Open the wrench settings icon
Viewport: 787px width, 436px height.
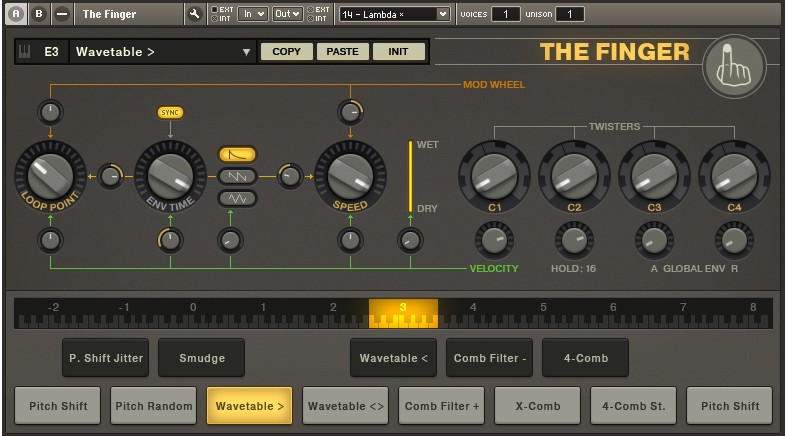pos(194,14)
